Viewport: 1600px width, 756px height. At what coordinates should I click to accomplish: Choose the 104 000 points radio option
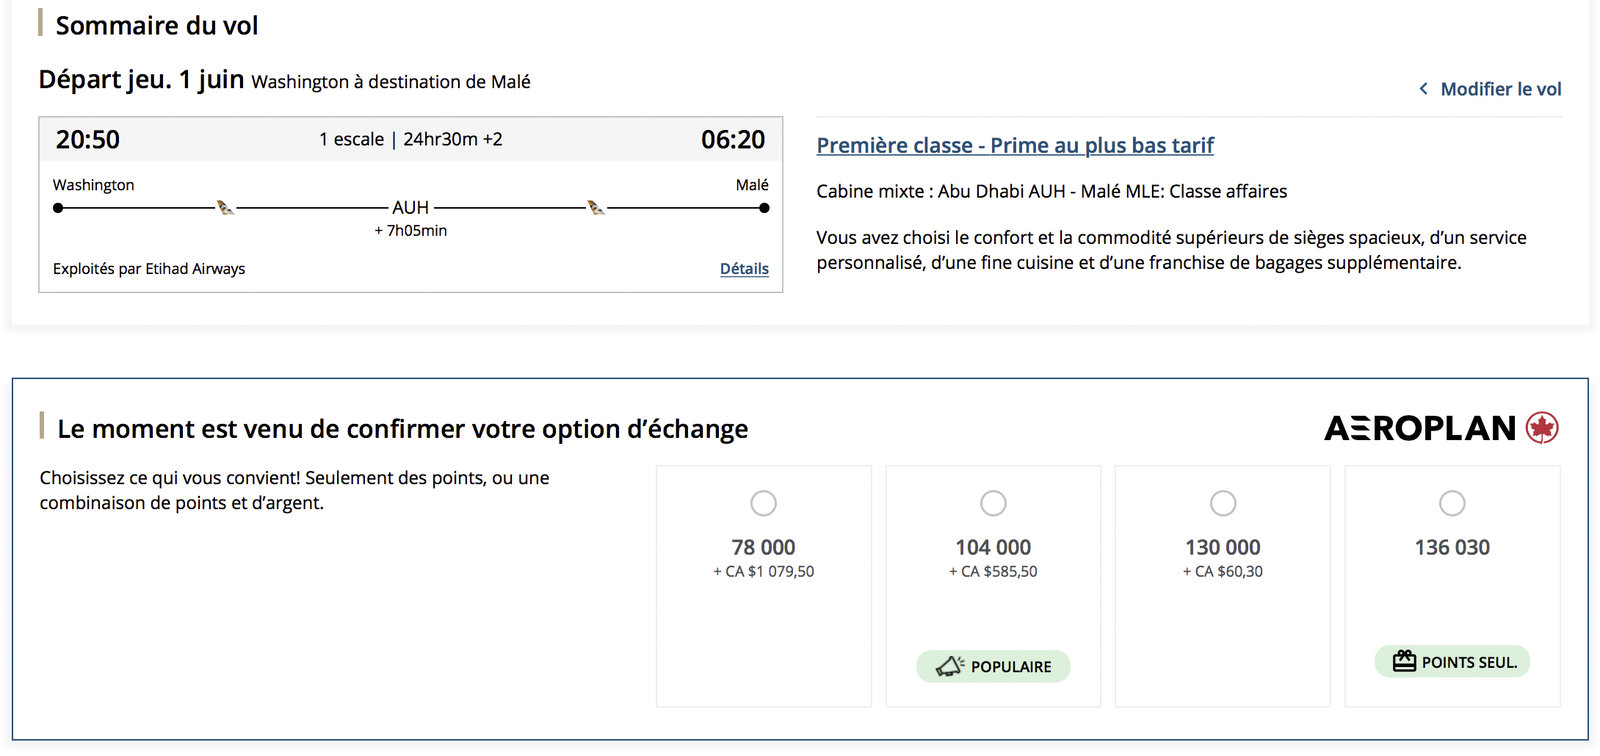tap(993, 503)
